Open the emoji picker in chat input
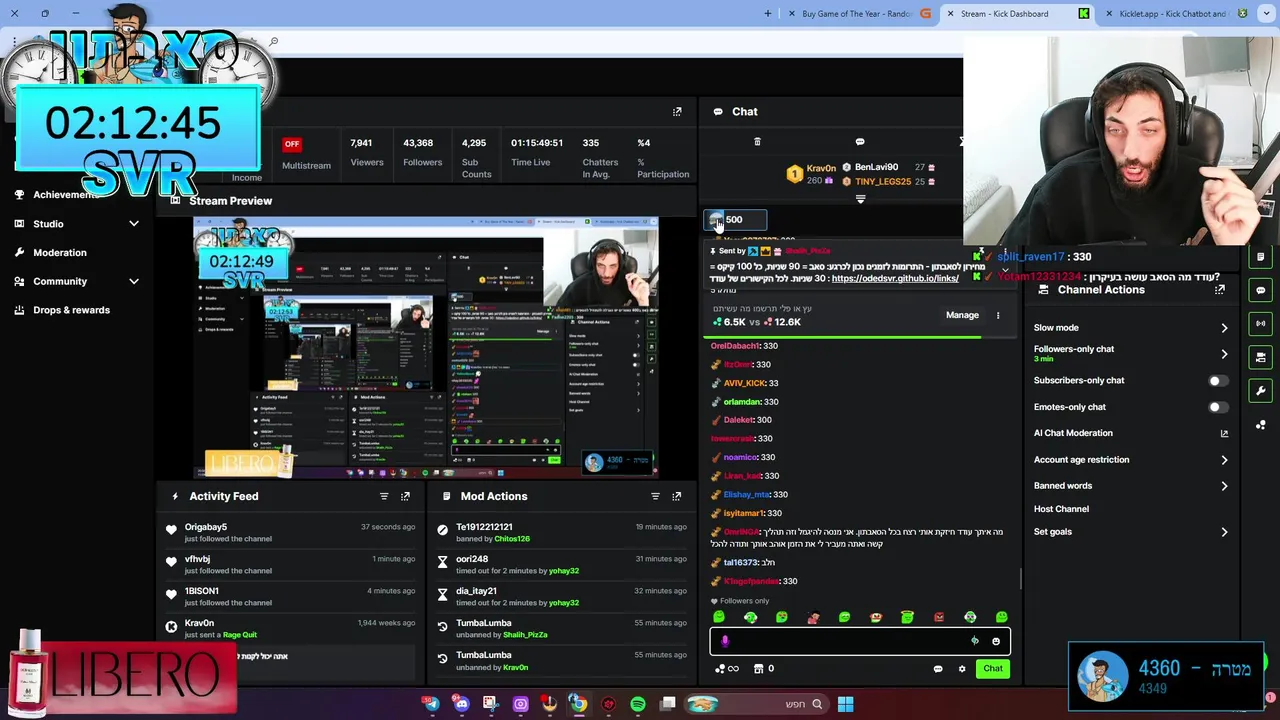This screenshot has height=720, width=1280. (996, 641)
